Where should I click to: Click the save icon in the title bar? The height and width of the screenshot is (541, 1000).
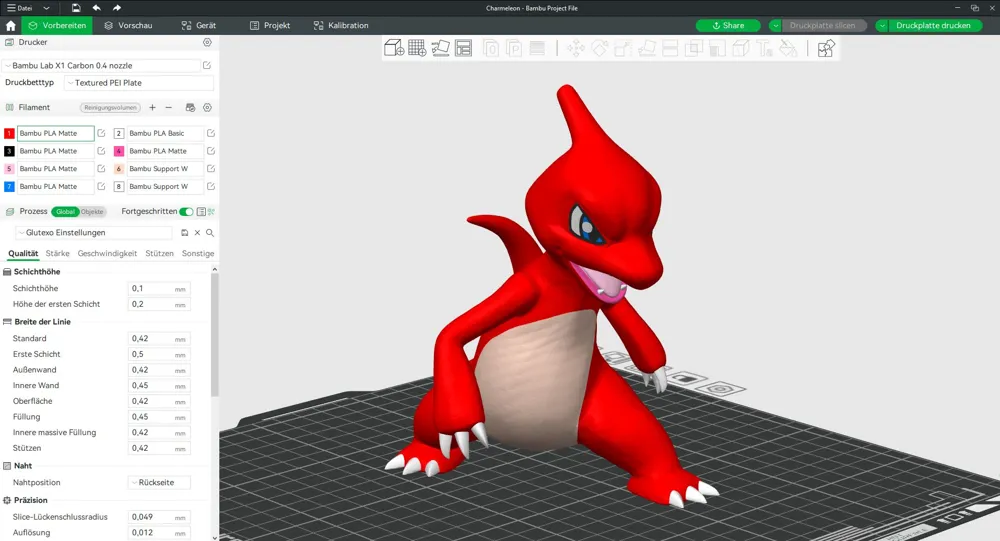click(76, 8)
